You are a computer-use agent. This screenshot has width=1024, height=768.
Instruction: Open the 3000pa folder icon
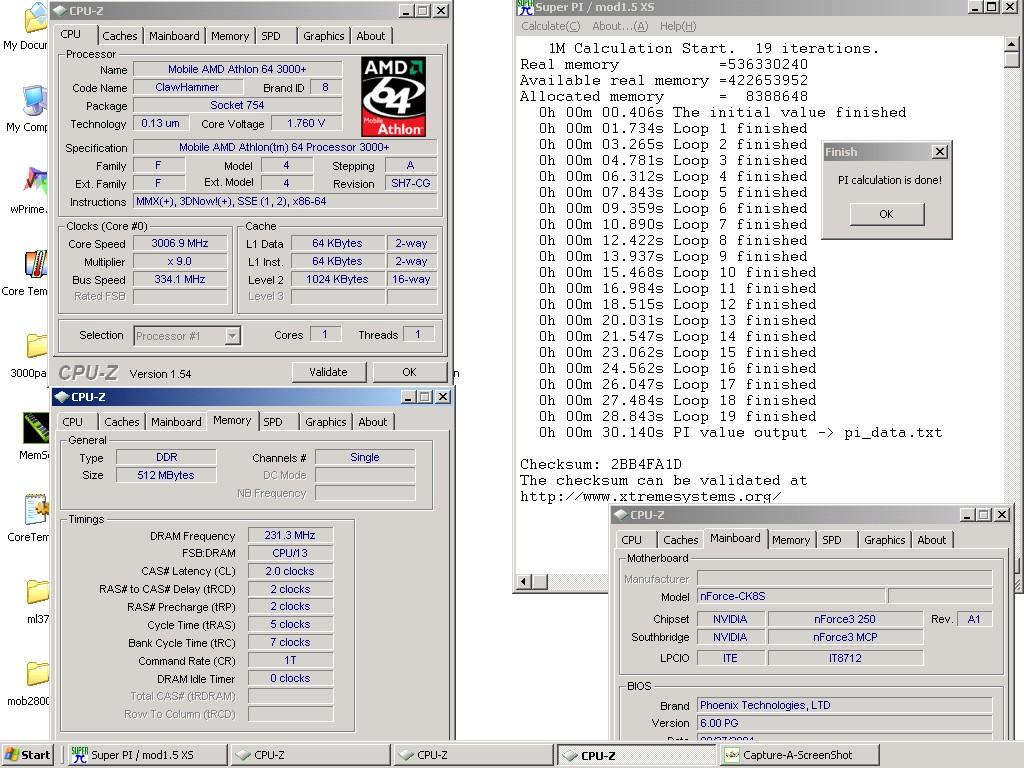(x=37, y=345)
